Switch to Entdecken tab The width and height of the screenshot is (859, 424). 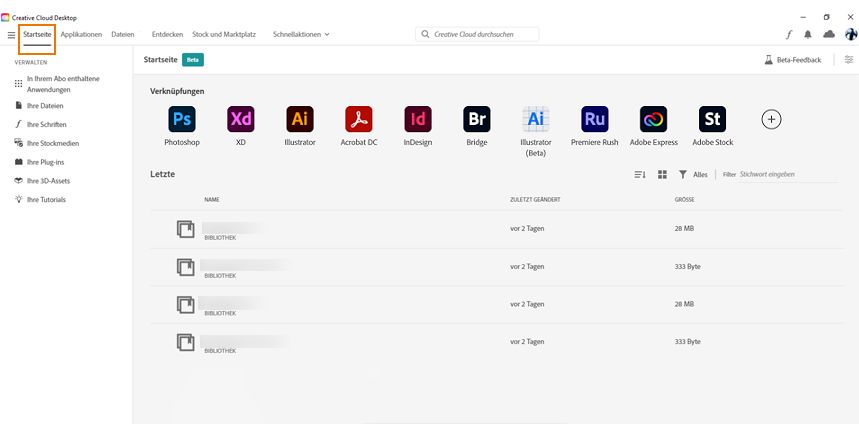[168, 34]
